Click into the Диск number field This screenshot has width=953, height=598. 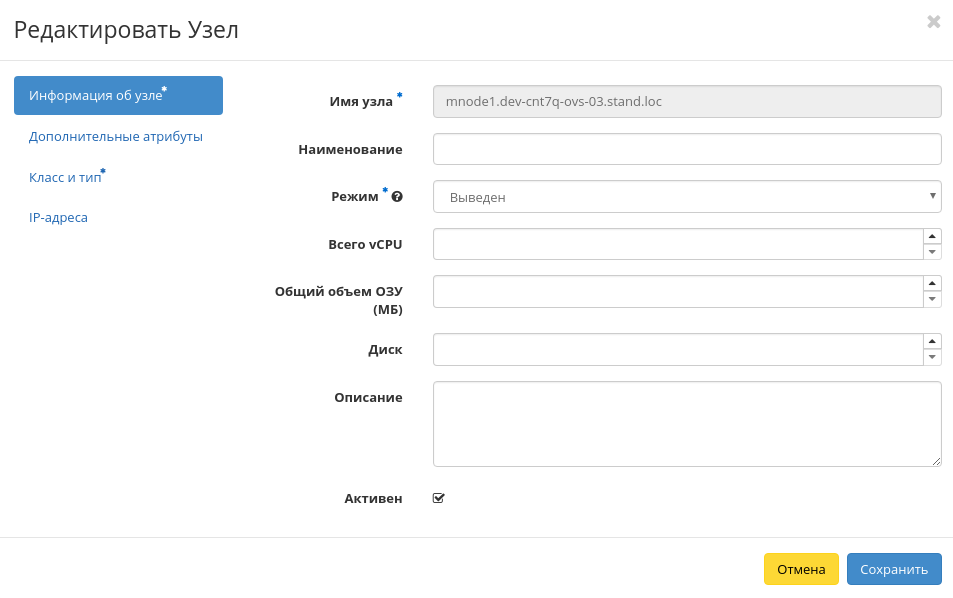[x=676, y=349]
